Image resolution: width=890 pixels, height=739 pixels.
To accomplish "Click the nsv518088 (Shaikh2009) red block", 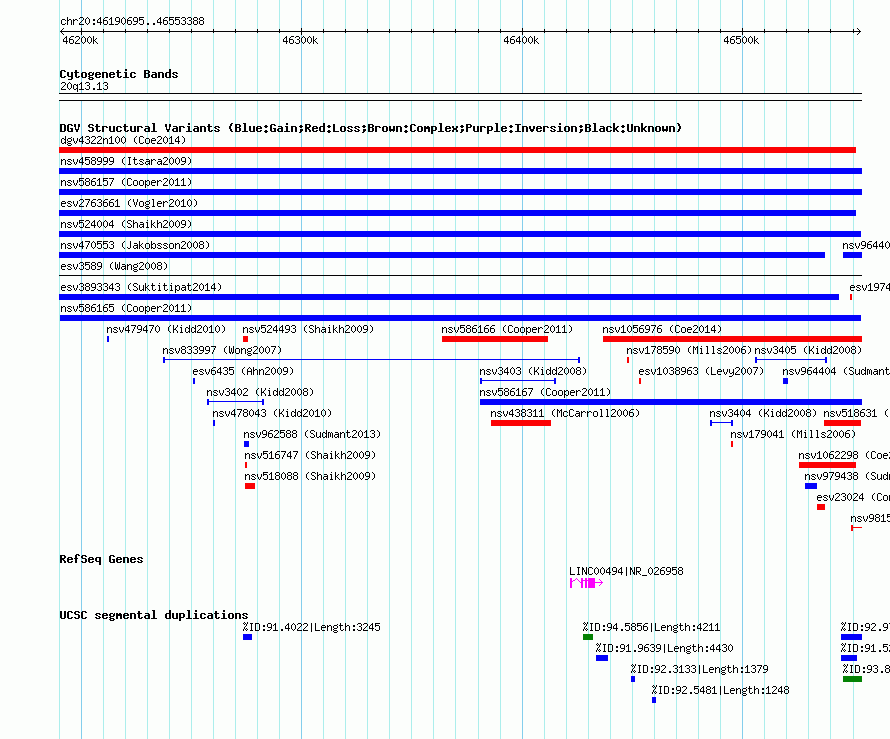I will click(x=250, y=486).
